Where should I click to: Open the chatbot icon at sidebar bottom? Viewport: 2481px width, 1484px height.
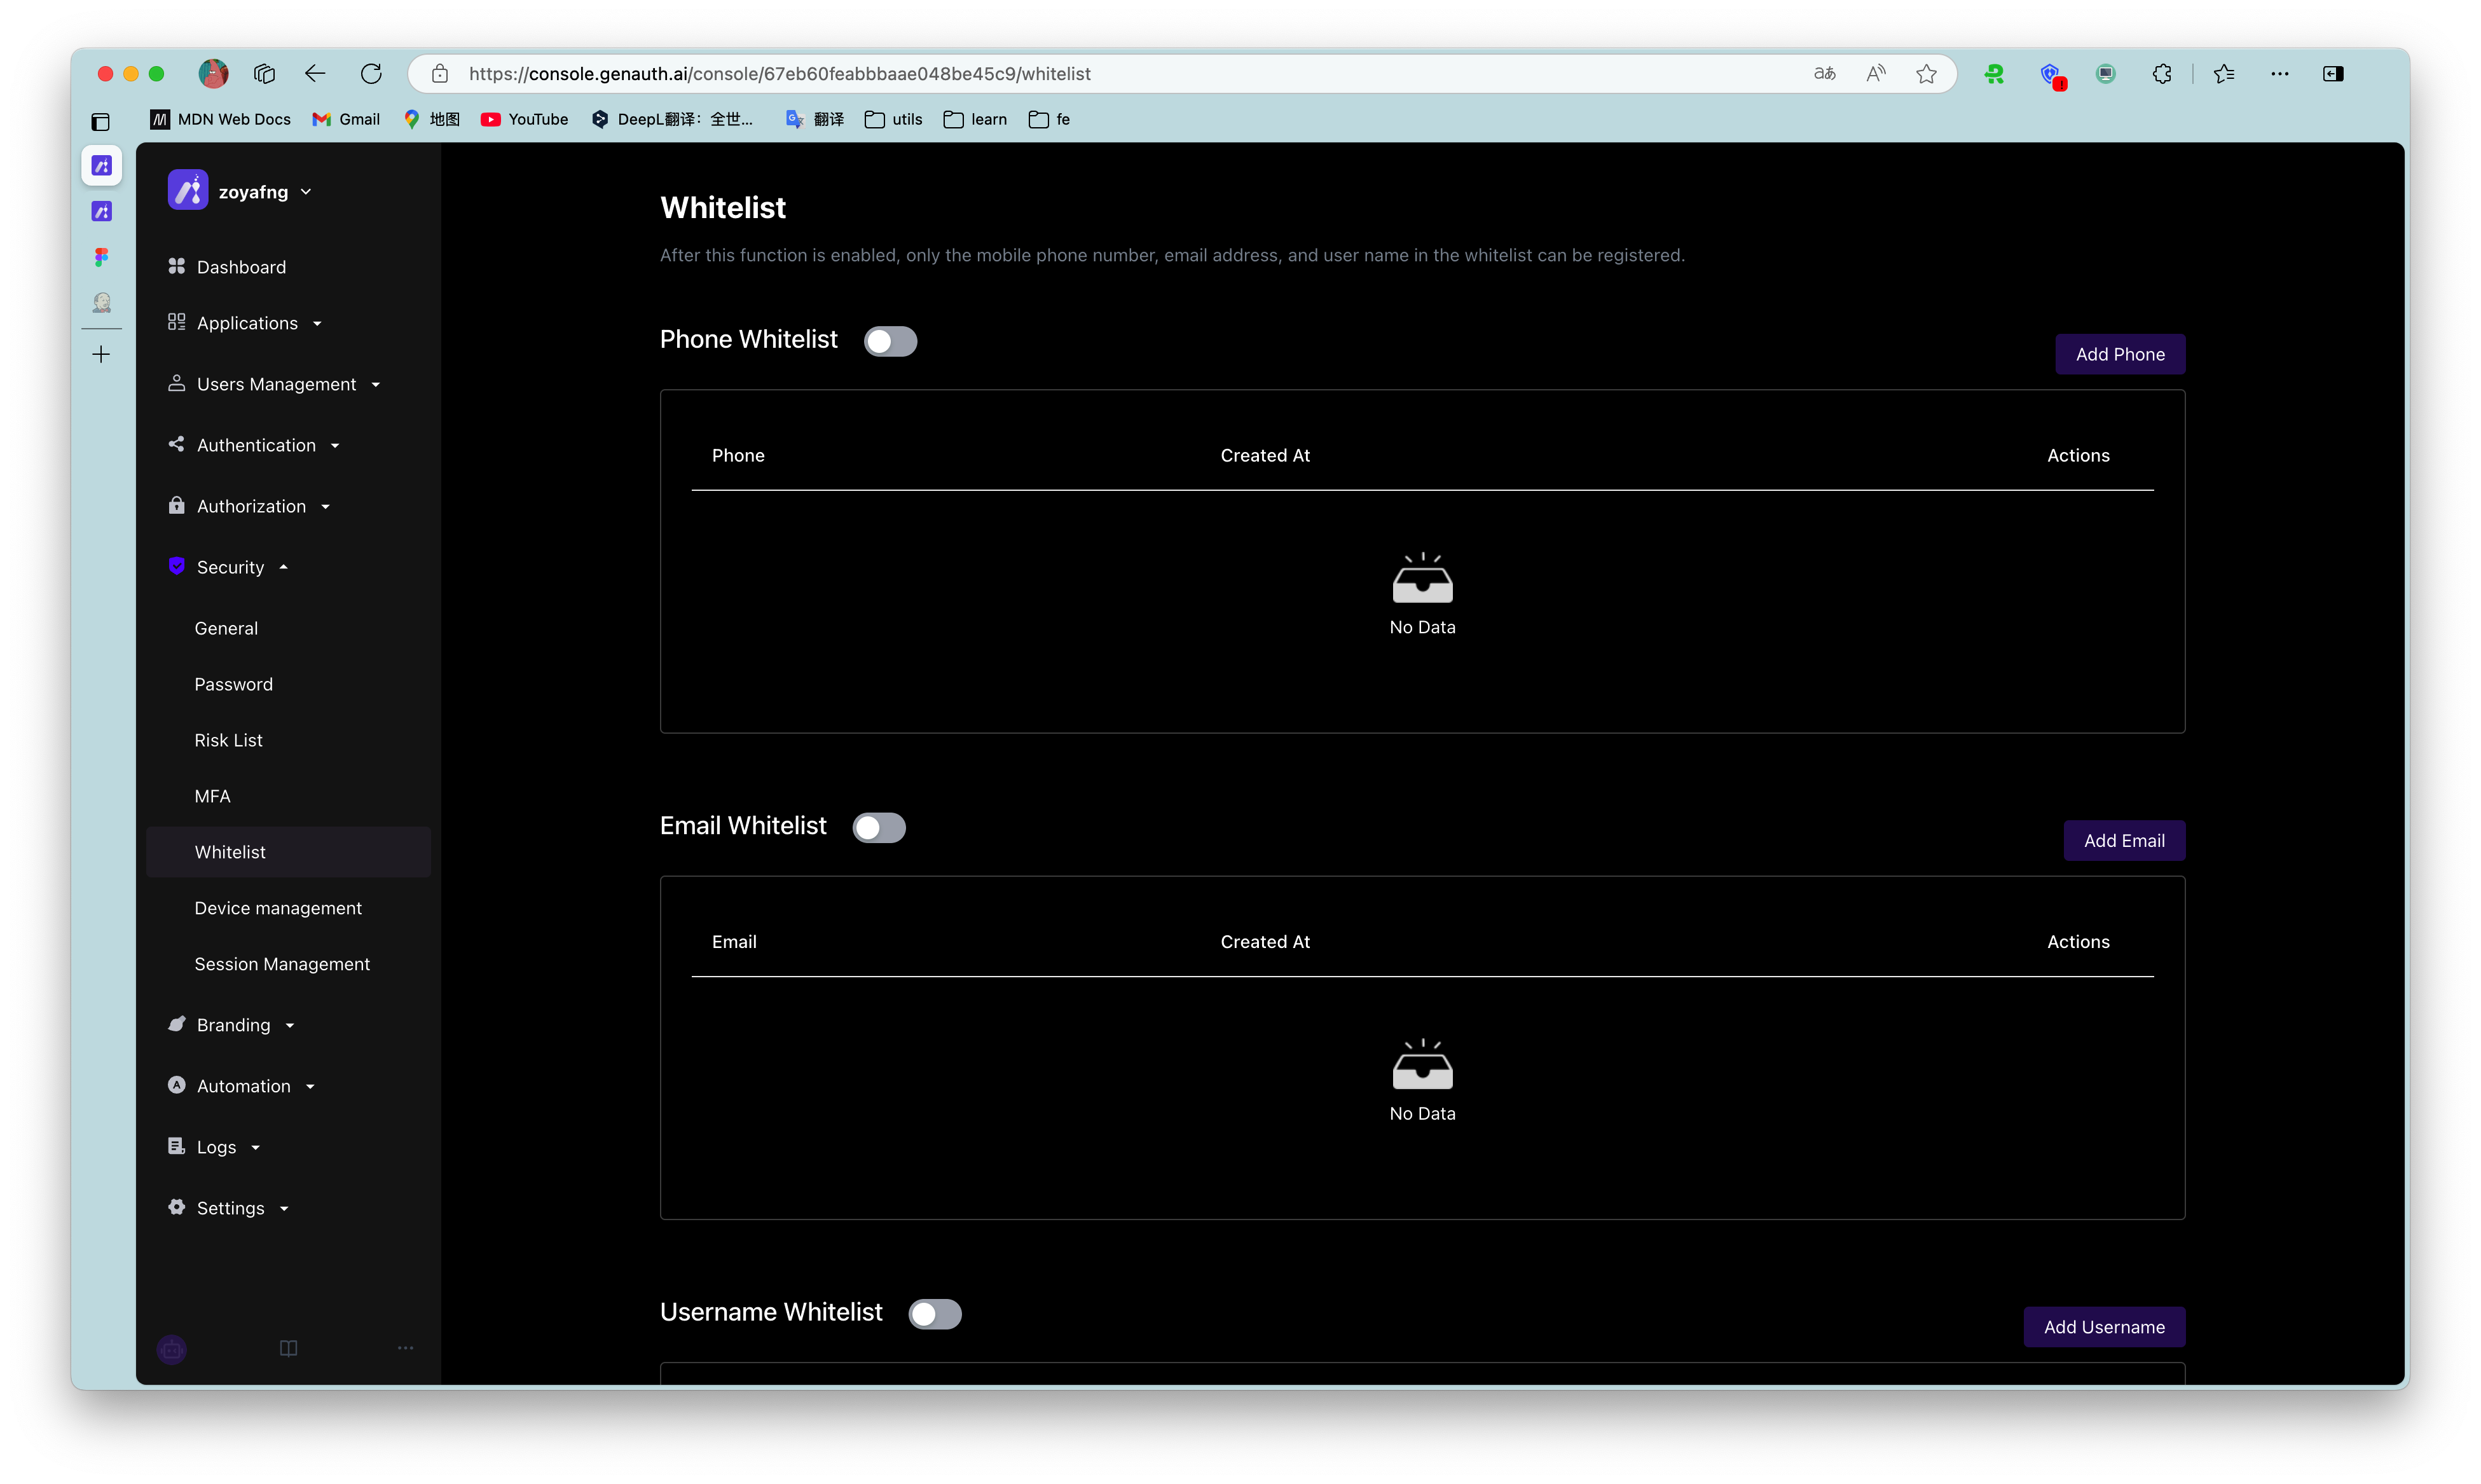tap(172, 1349)
